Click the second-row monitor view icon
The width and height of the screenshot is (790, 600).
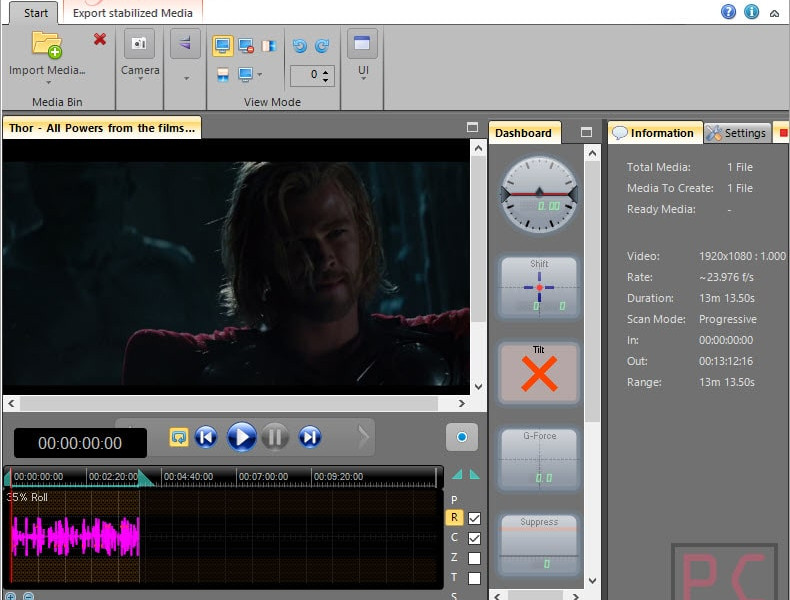(x=245, y=75)
